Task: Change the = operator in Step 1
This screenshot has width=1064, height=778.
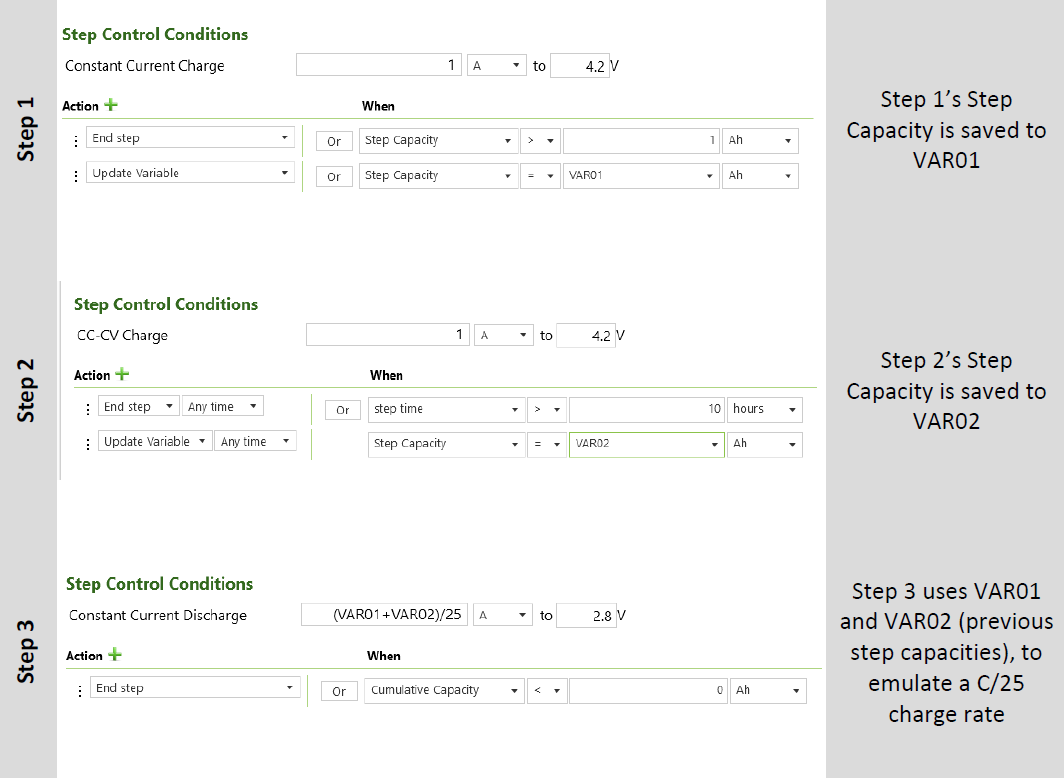Action: [x=540, y=176]
